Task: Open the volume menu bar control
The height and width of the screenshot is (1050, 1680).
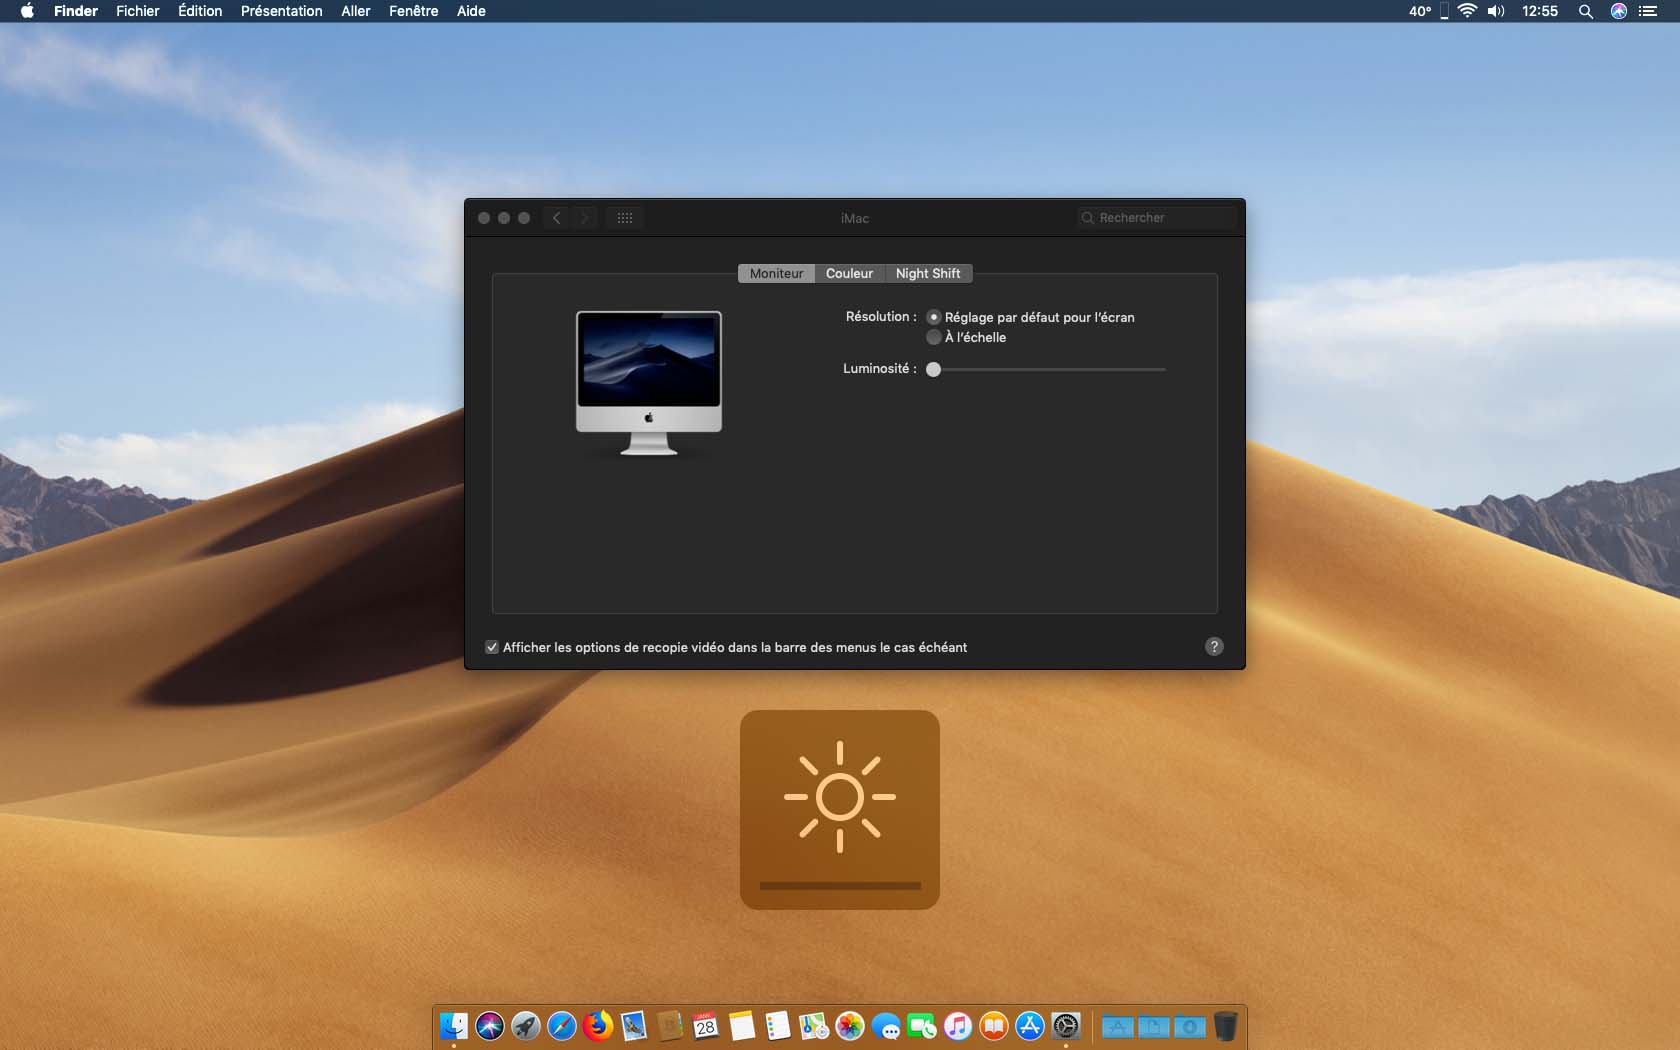Action: pos(1496,11)
